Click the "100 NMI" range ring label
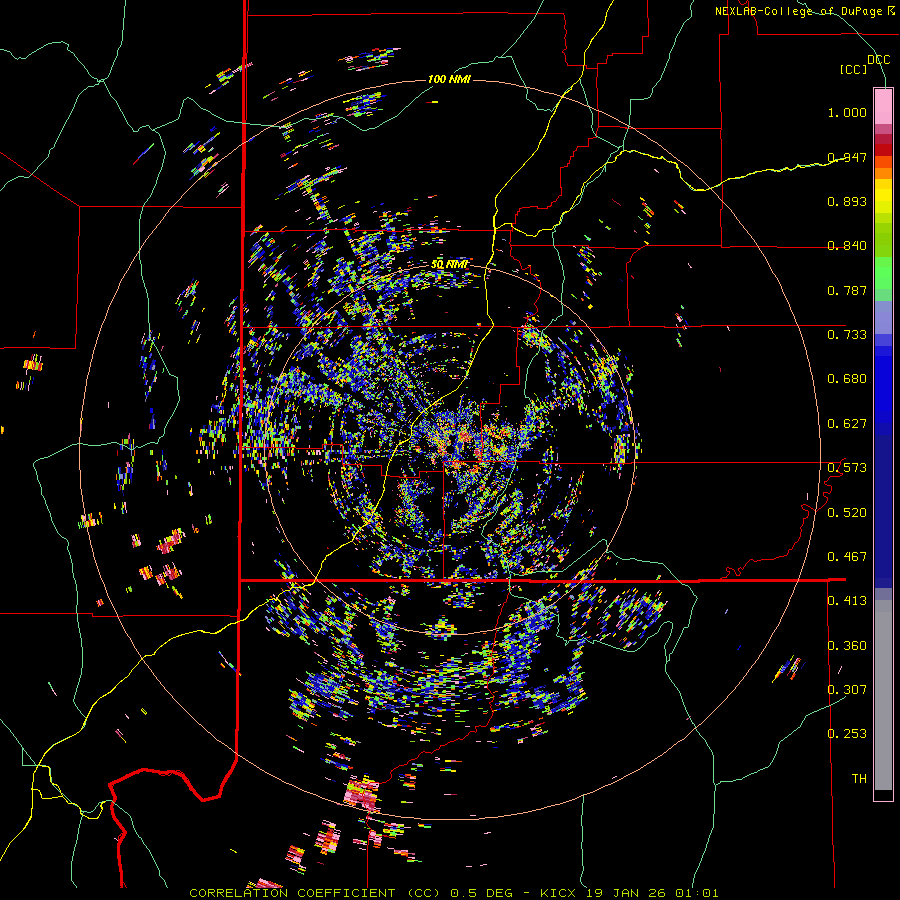Image resolution: width=900 pixels, height=900 pixels. pyautogui.click(x=449, y=79)
